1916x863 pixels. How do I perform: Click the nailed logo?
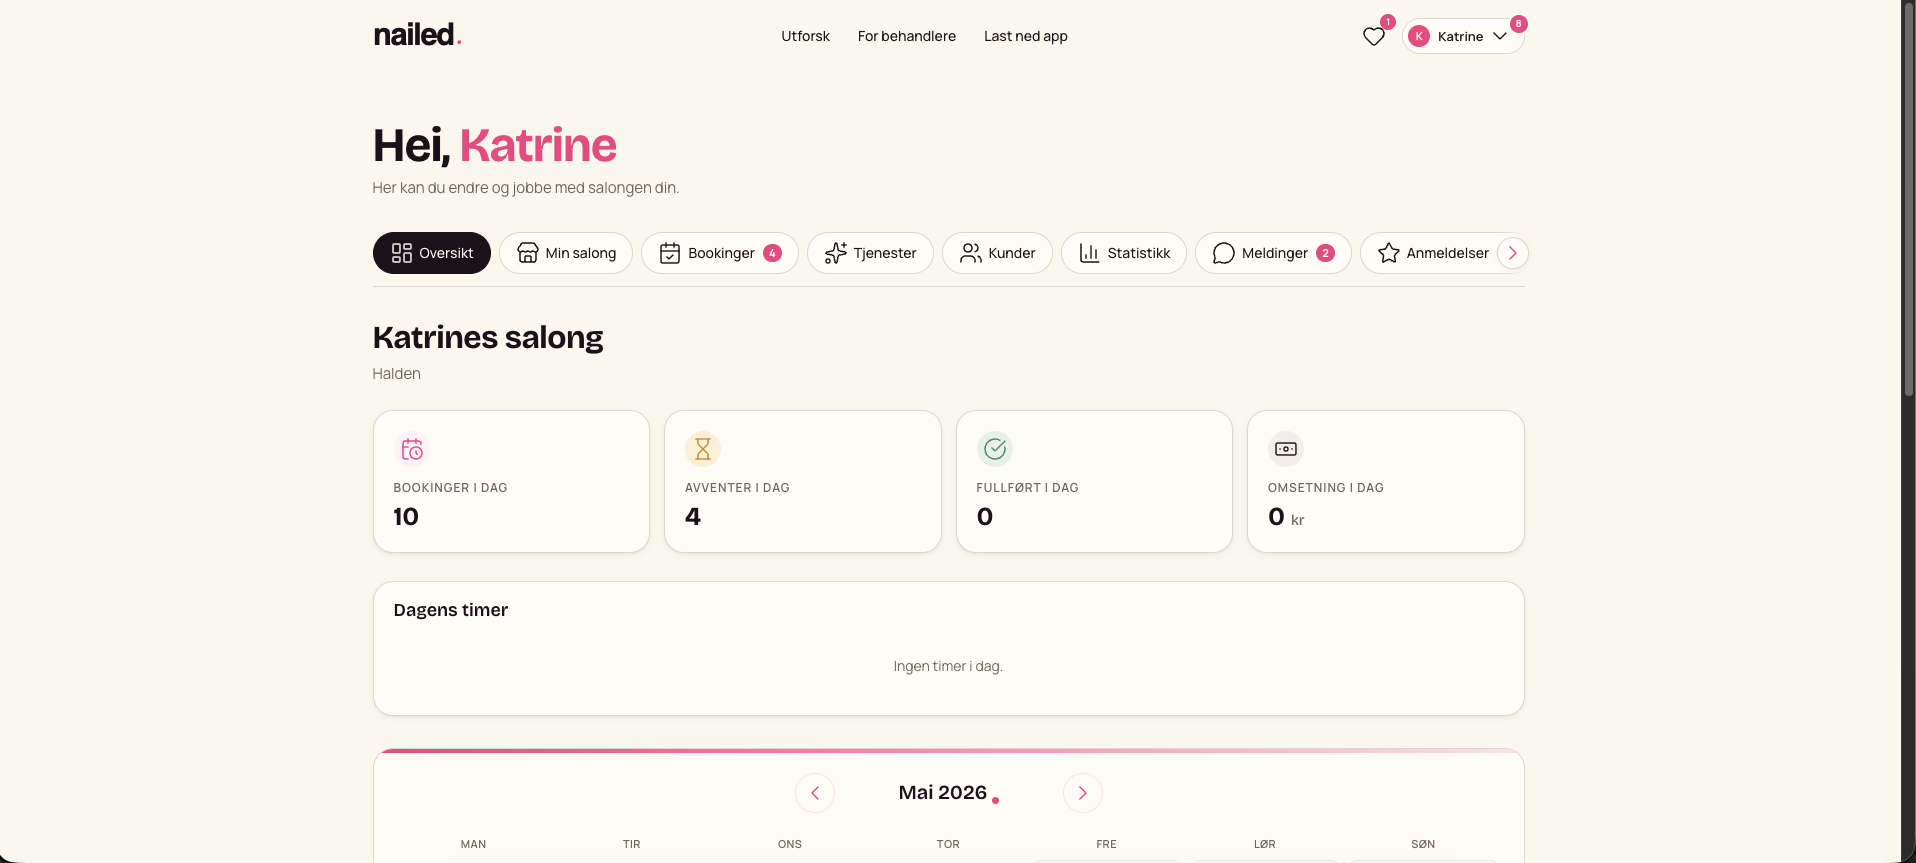point(417,35)
